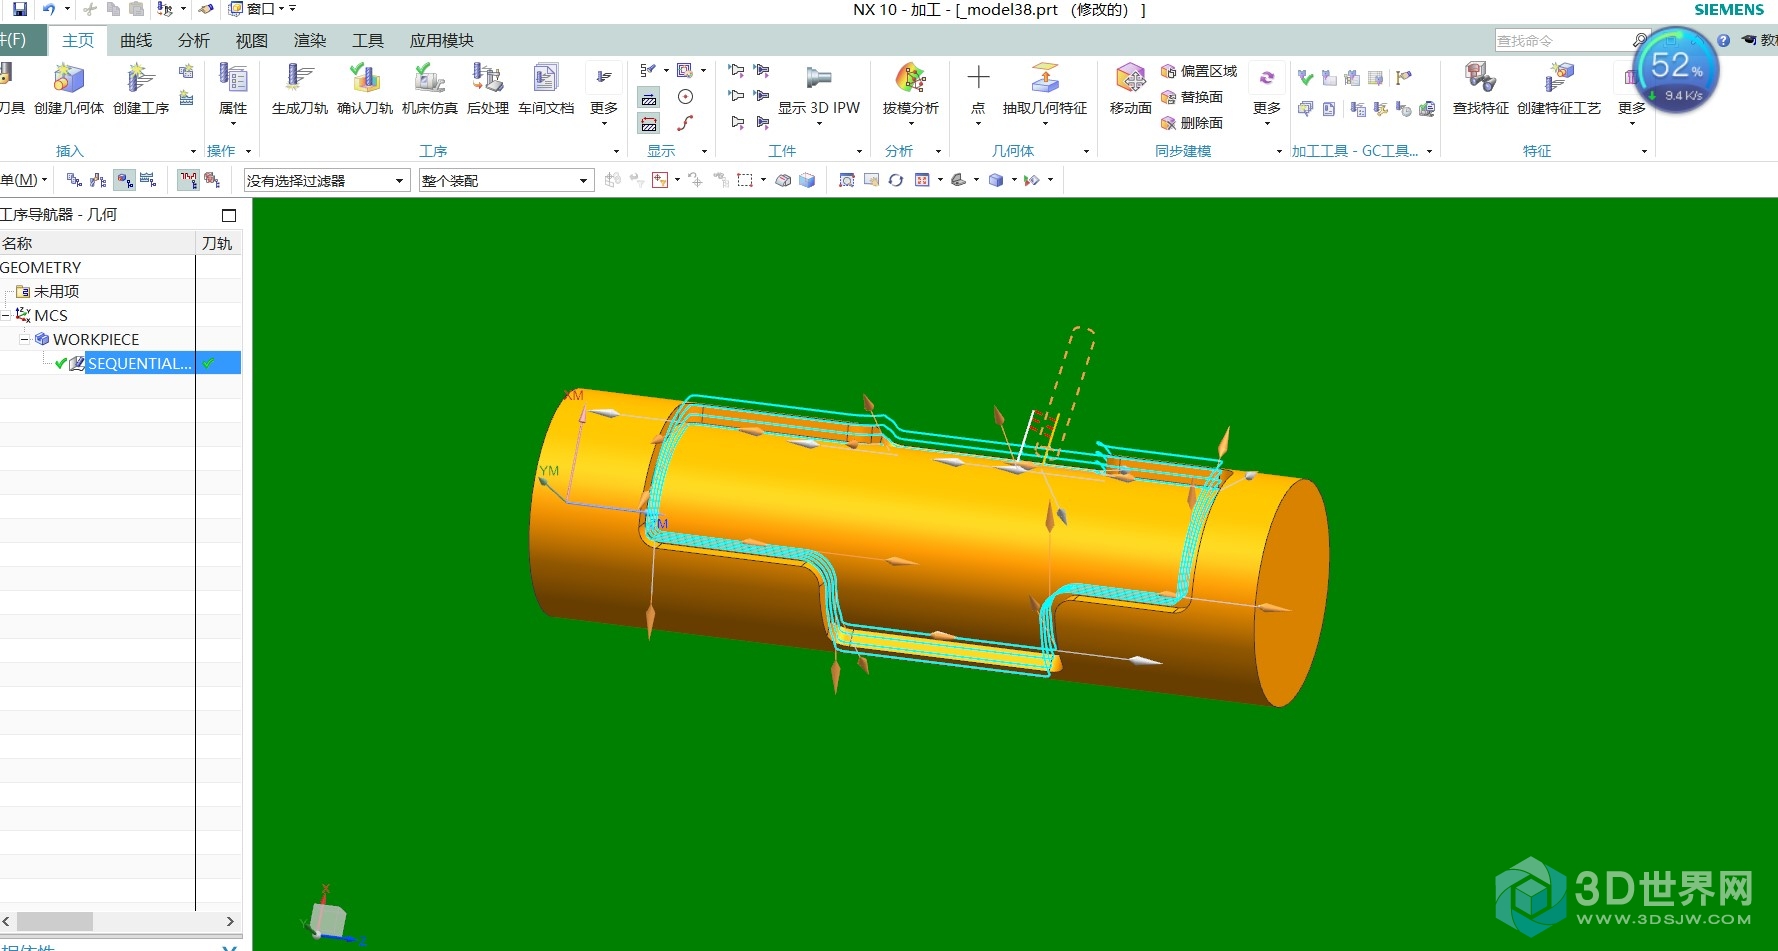Show 3D IPW (显示 3D IPW)
Image resolution: width=1778 pixels, height=951 pixels.
tap(819, 92)
